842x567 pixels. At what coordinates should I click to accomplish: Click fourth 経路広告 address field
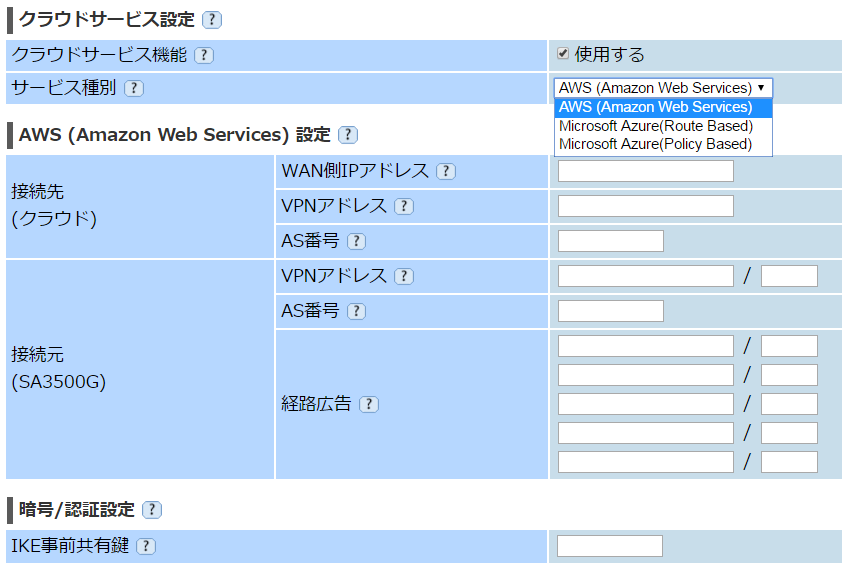(645, 433)
